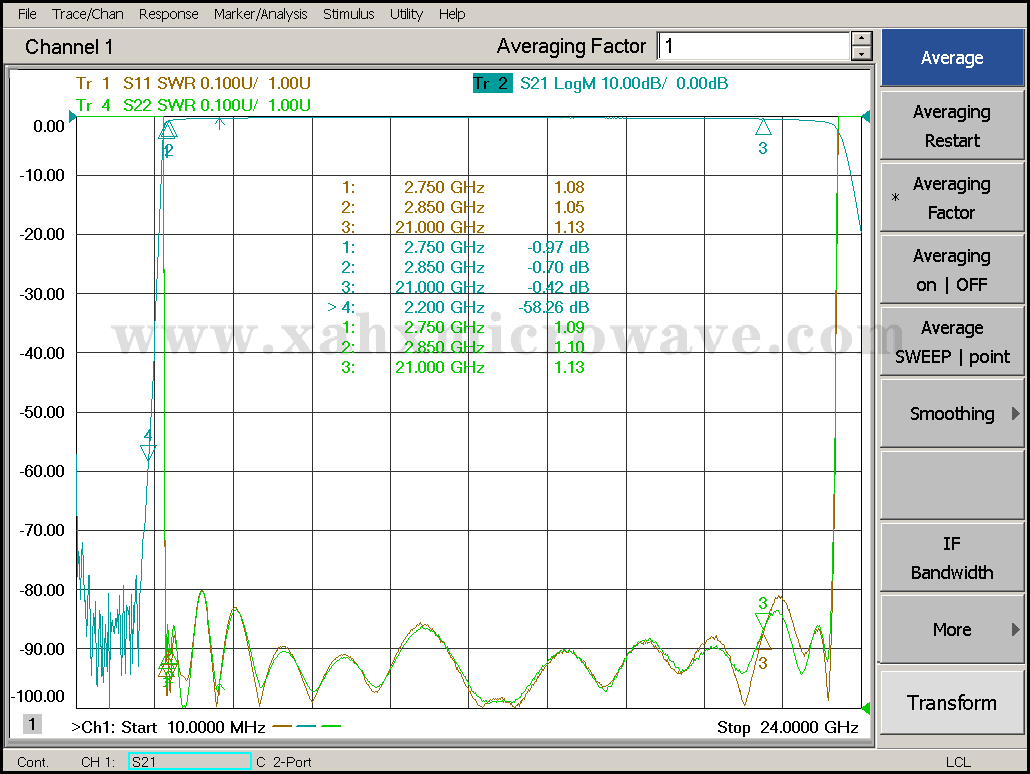Open the Utility menu
The width and height of the screenshot is (1030, 774).
click(406, 14)
